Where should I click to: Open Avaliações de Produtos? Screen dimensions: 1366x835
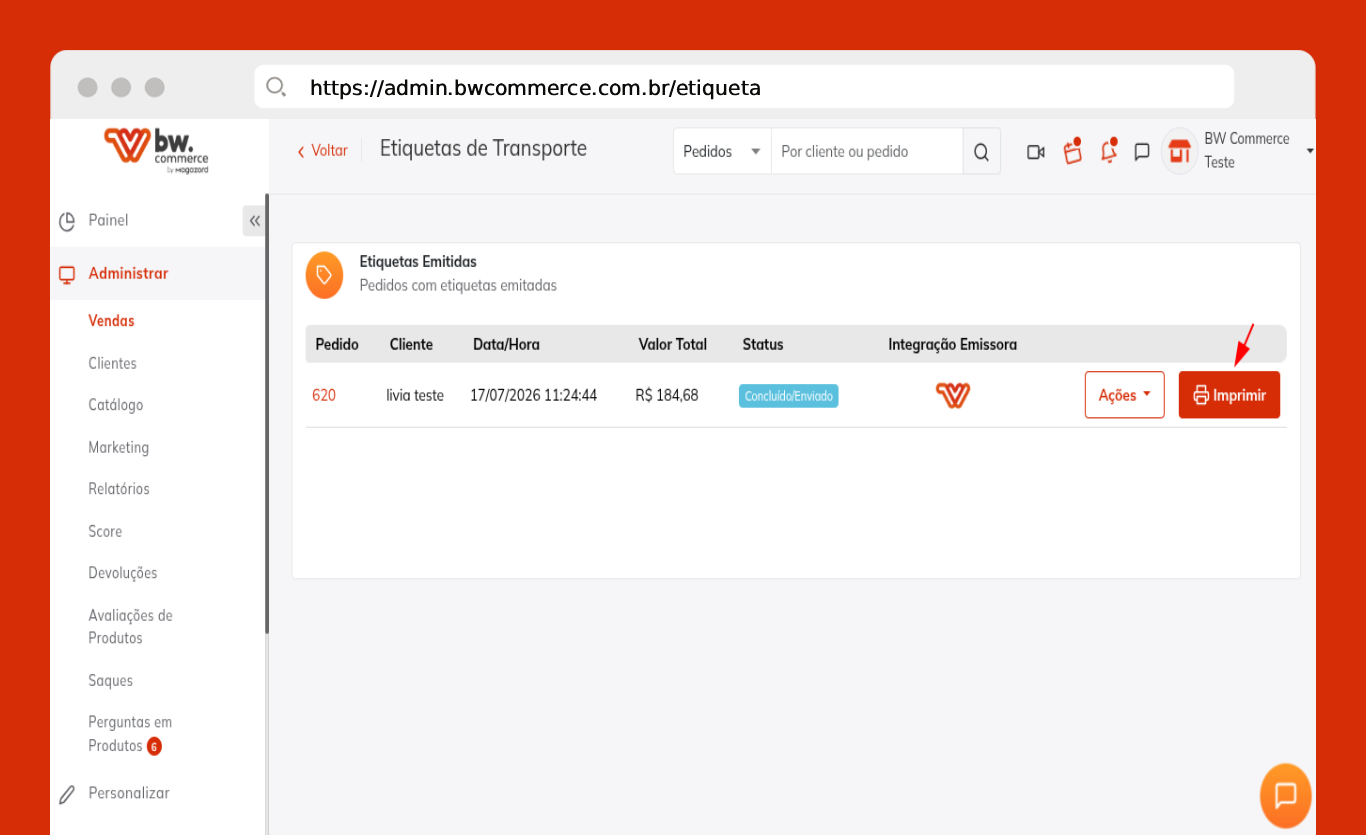pos(130,626)
